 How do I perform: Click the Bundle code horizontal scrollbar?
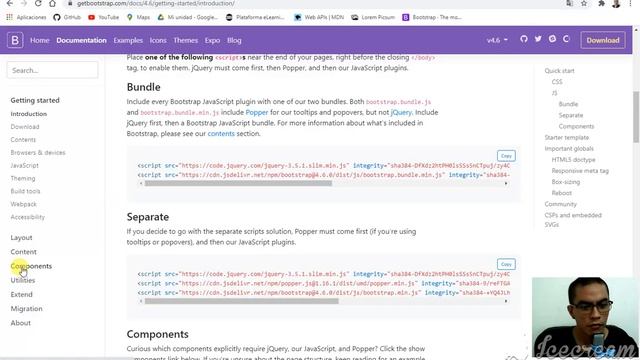point(238,184)
